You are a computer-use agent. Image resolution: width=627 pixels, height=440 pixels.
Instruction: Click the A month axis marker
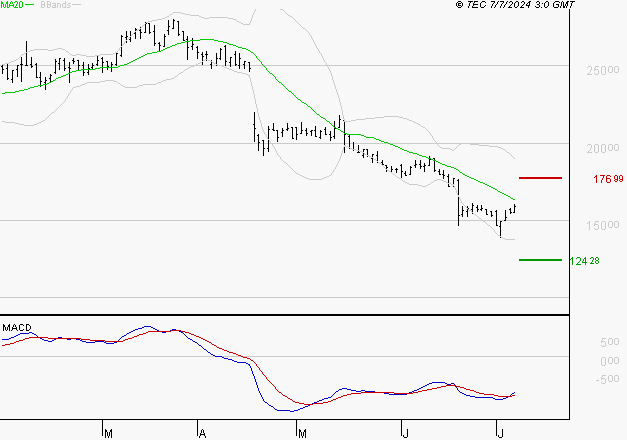point(202,433)
